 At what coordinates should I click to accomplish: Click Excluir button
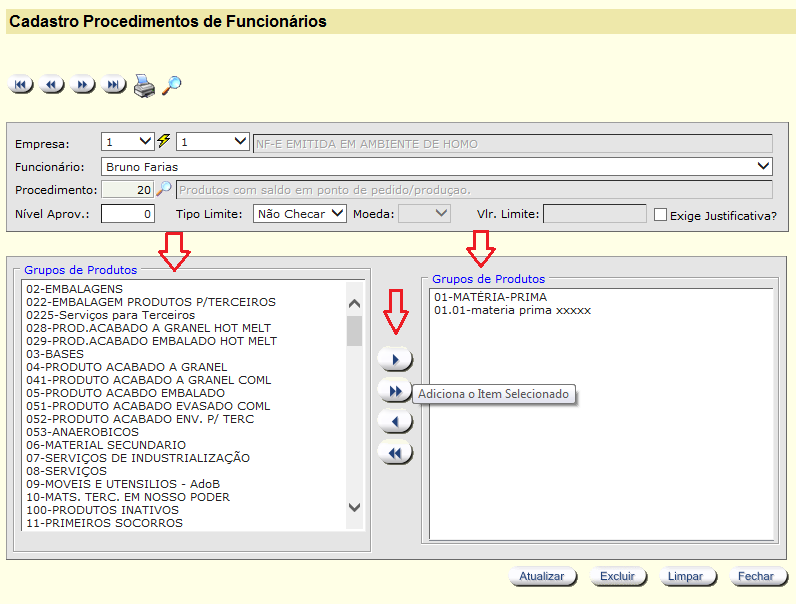(617, 577)
